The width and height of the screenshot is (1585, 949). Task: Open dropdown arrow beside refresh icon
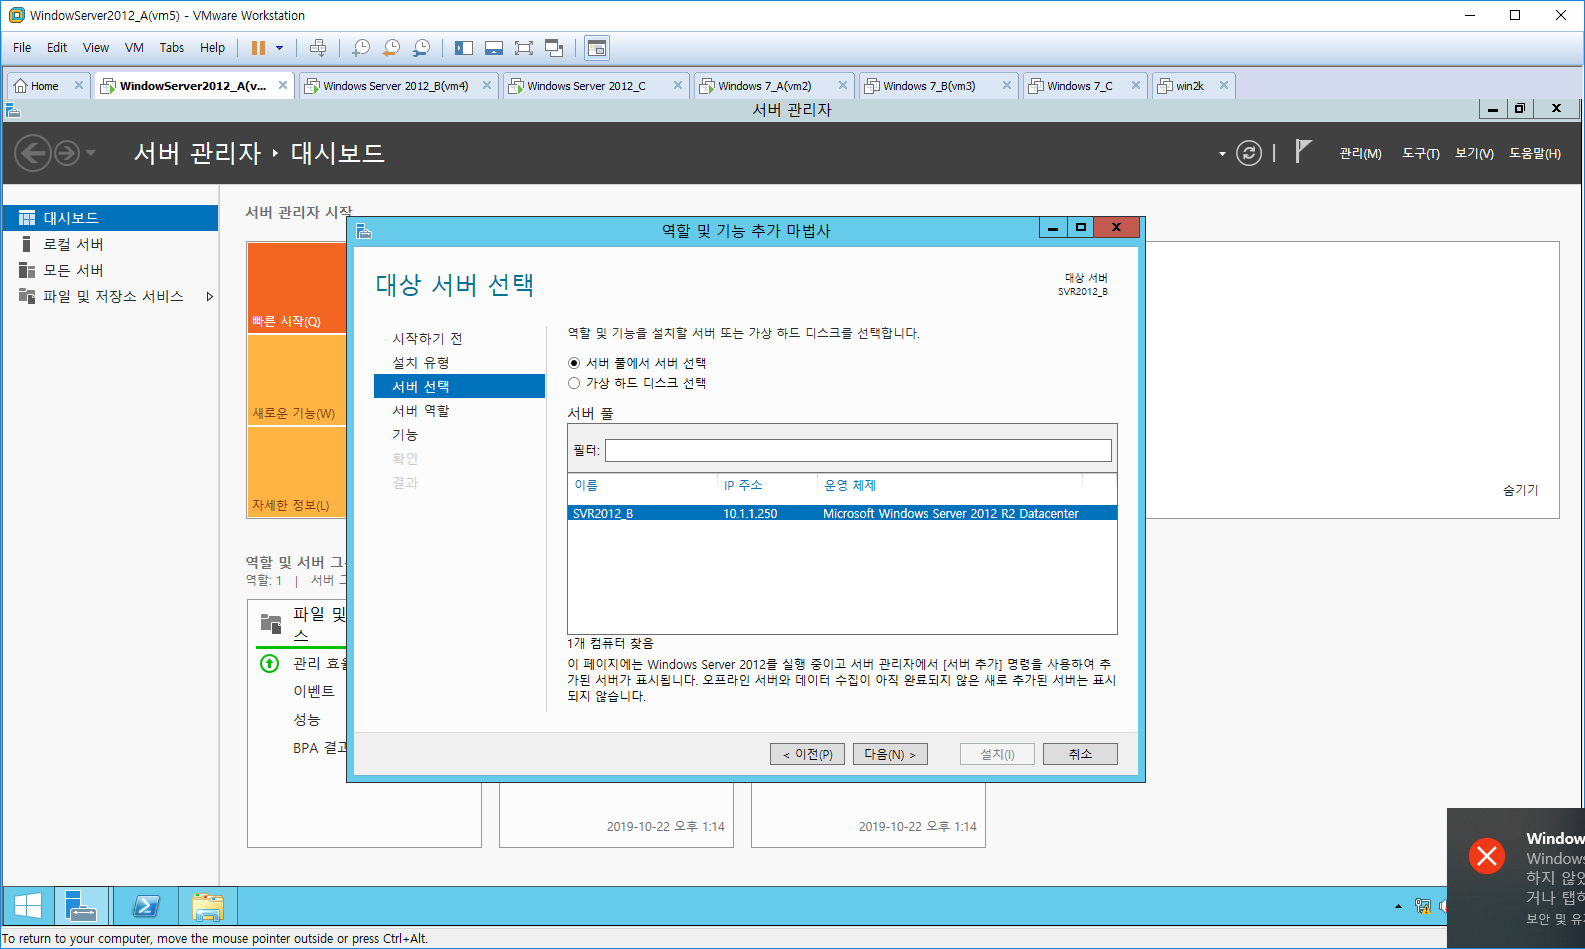tap(1222, 154)
